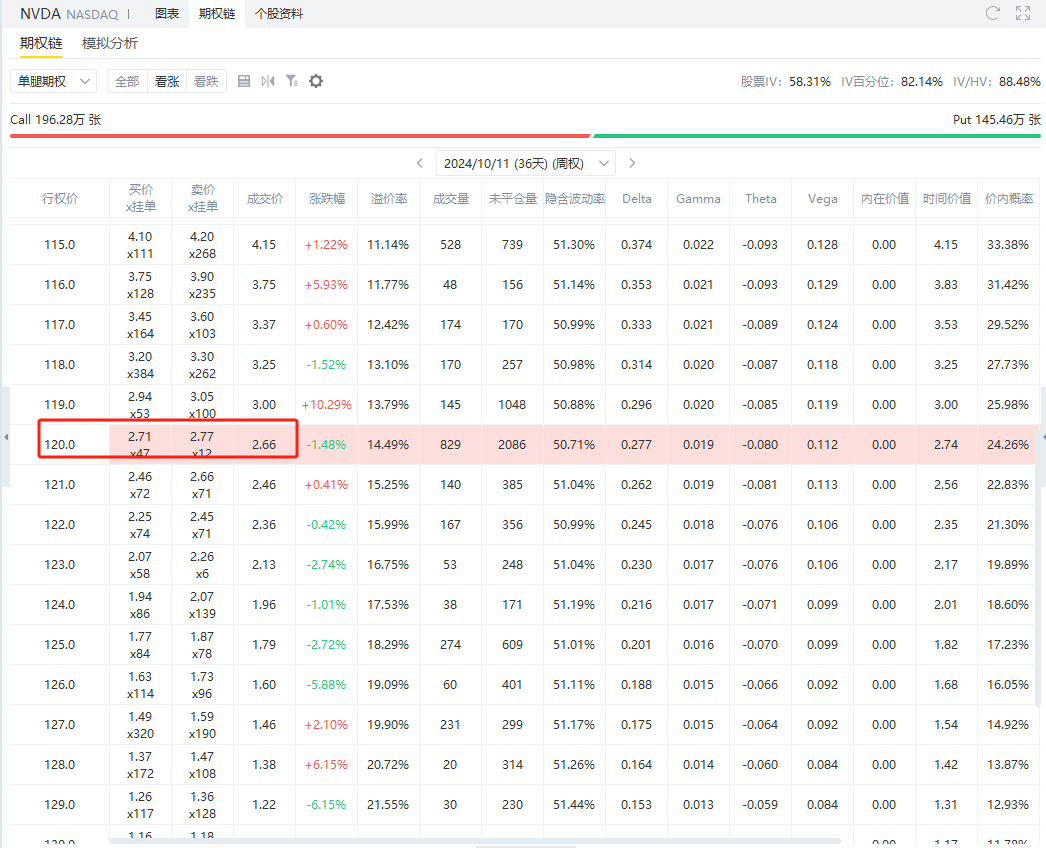
Task: Show 全部 options filter
Action: tap(127, 81)
